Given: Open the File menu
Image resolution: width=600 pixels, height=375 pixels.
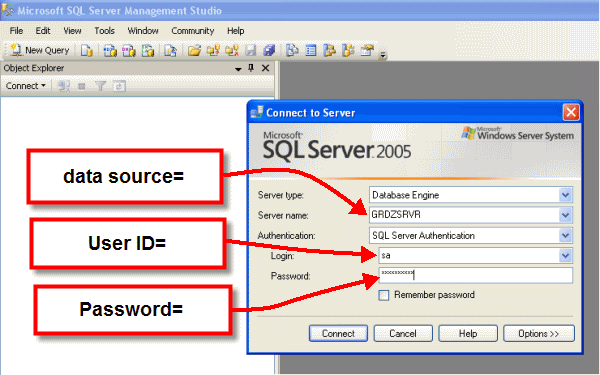Looking at the screenshot, I should pos(16,31).
